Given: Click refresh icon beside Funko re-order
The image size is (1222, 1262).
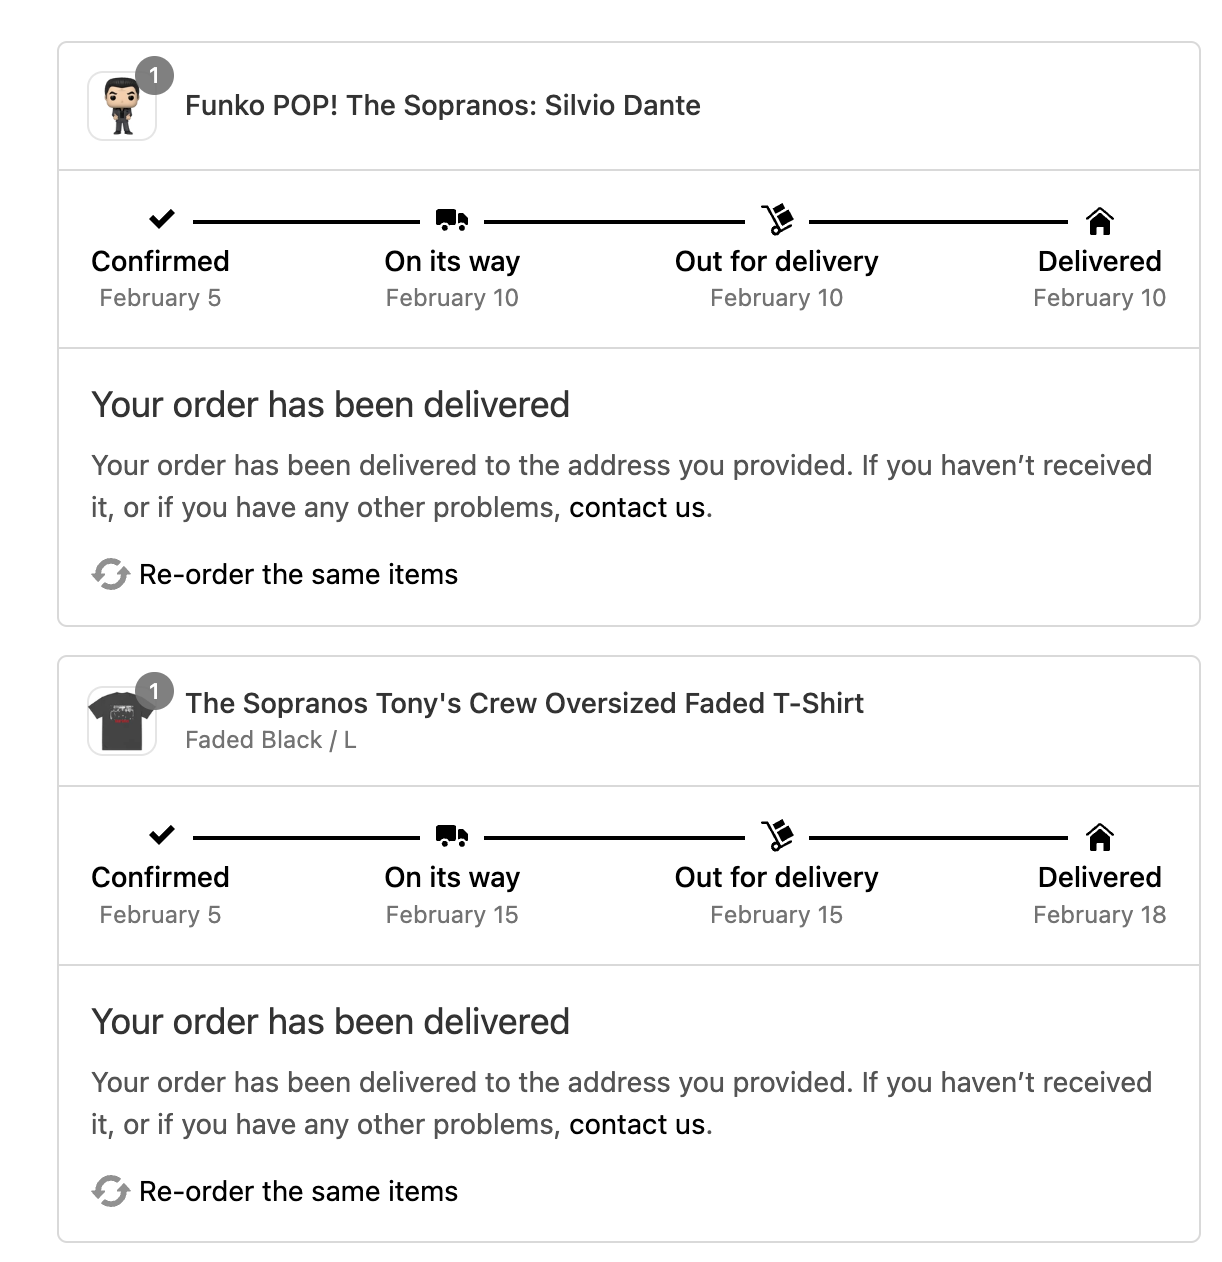Looking at the screenshot, I should tap(111, 574).
